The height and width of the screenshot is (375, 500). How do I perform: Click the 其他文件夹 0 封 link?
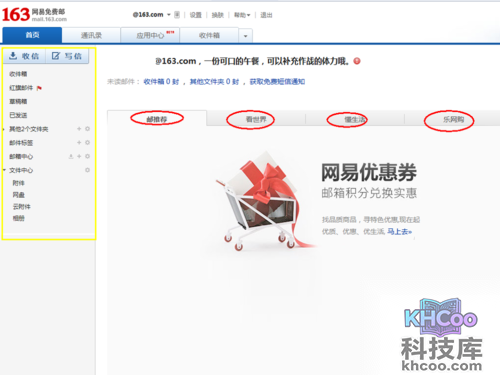(x=214, y=81)
